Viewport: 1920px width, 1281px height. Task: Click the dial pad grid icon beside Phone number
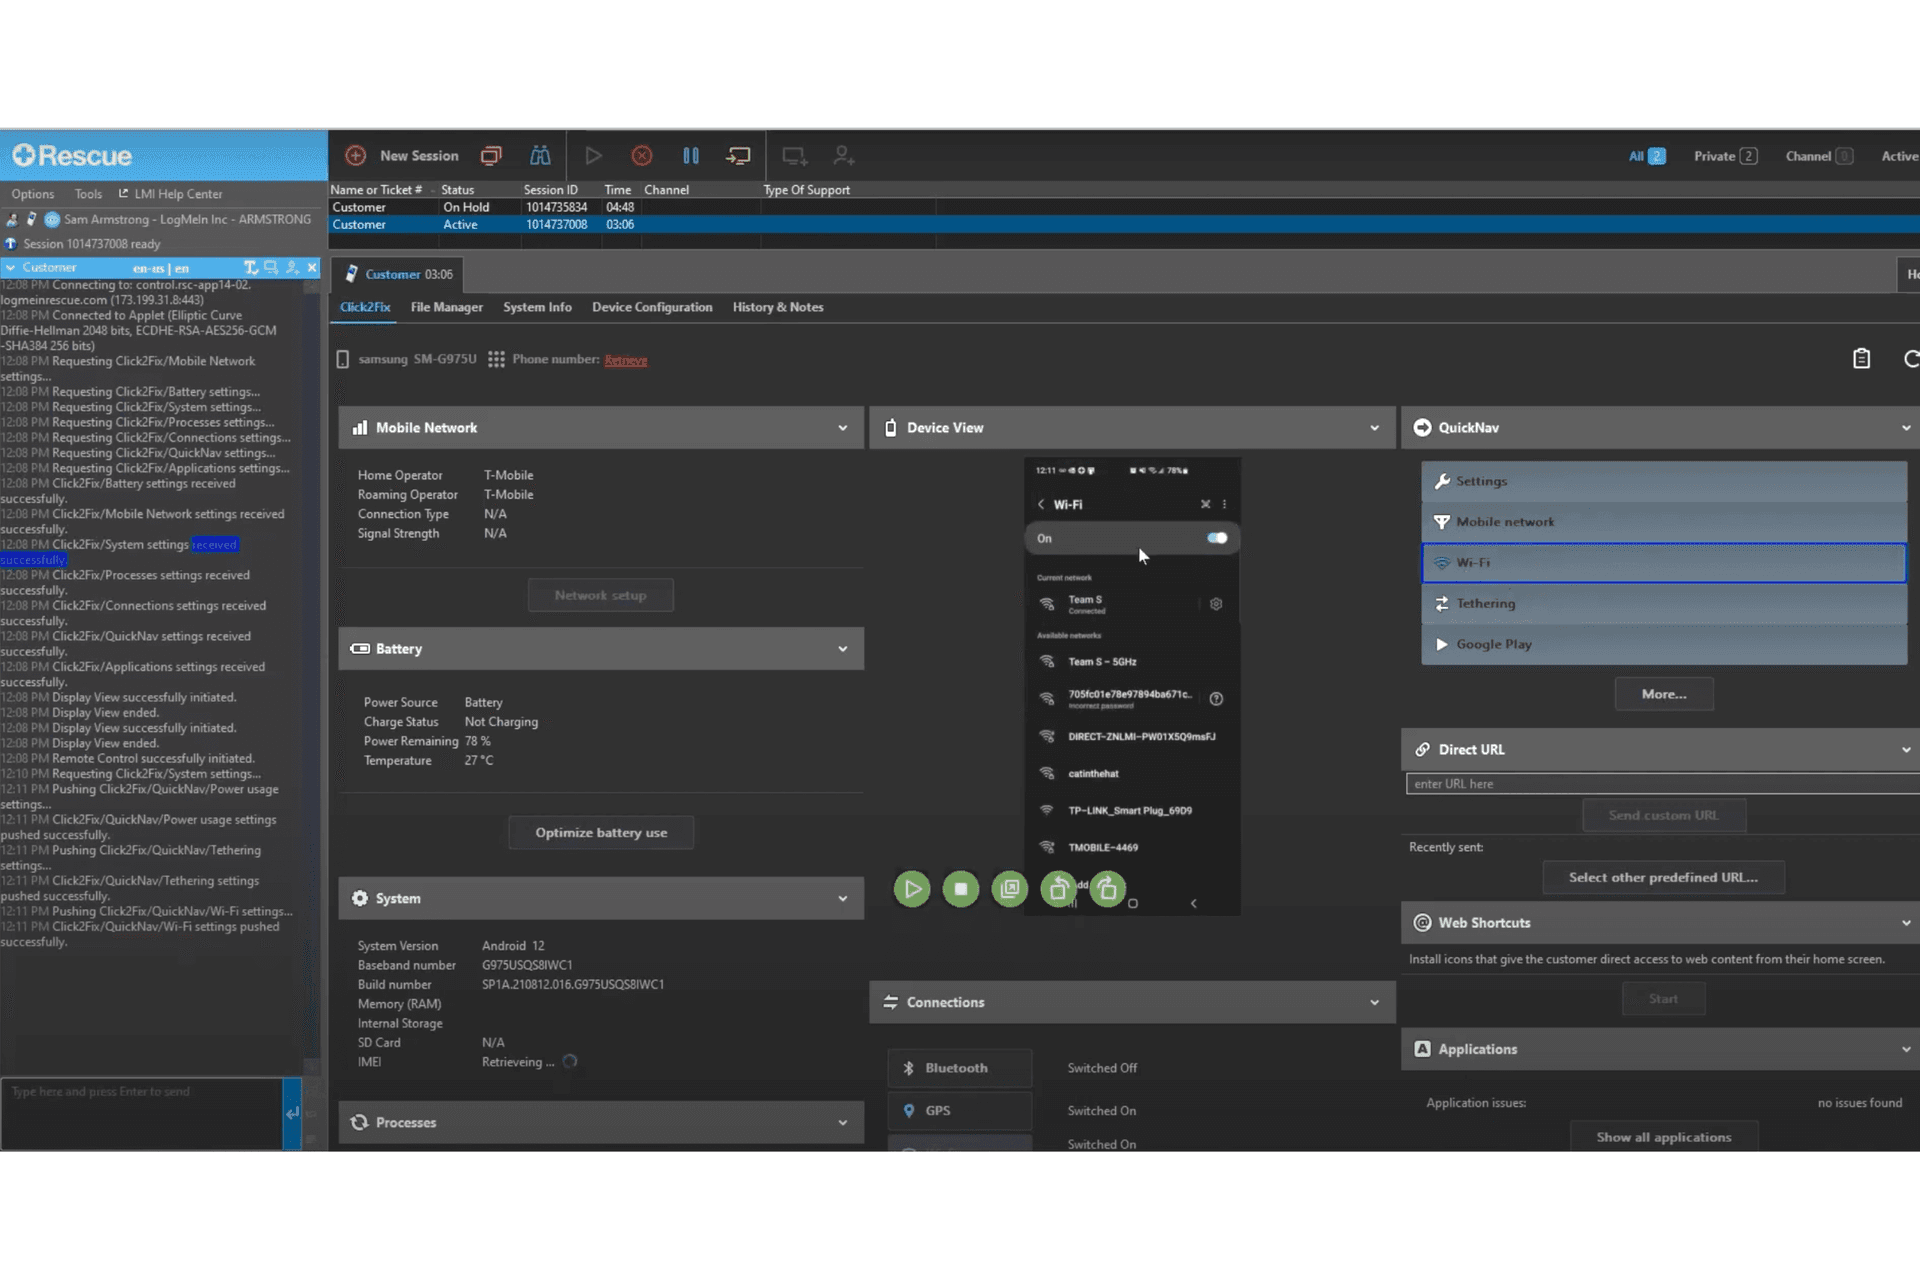(496, 360)
